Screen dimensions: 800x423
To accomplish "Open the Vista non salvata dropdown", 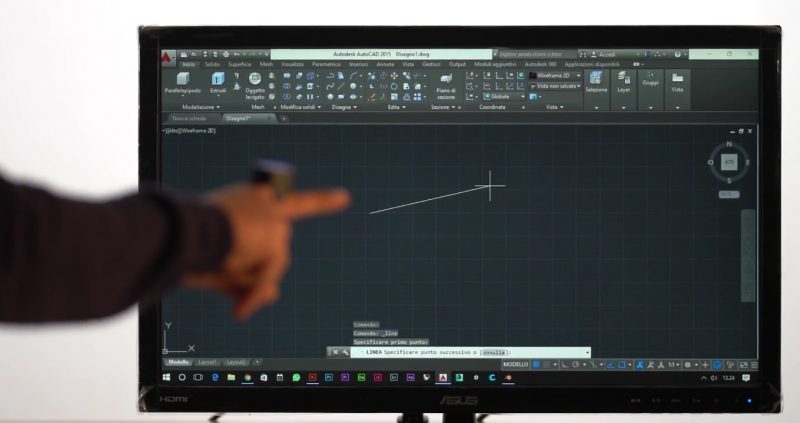I will [x=556, y=86].
